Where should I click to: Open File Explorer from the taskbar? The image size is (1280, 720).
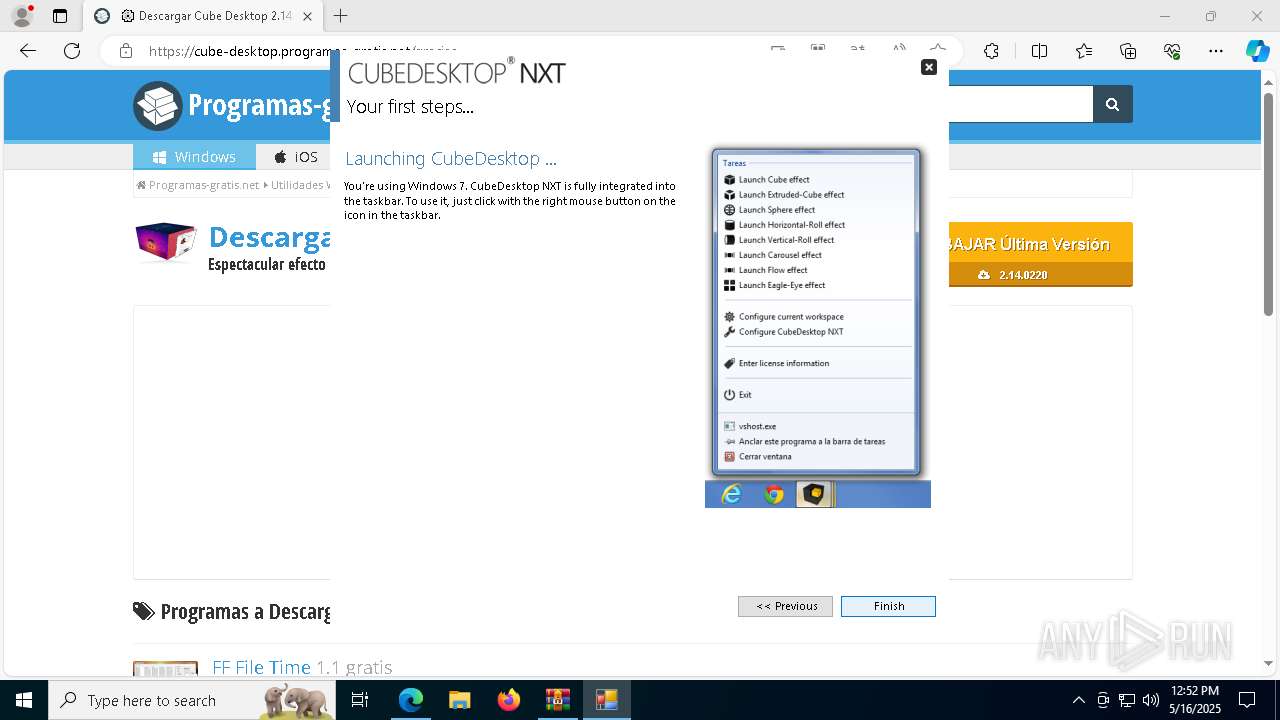pyautogui.click(x=459, y=700)
